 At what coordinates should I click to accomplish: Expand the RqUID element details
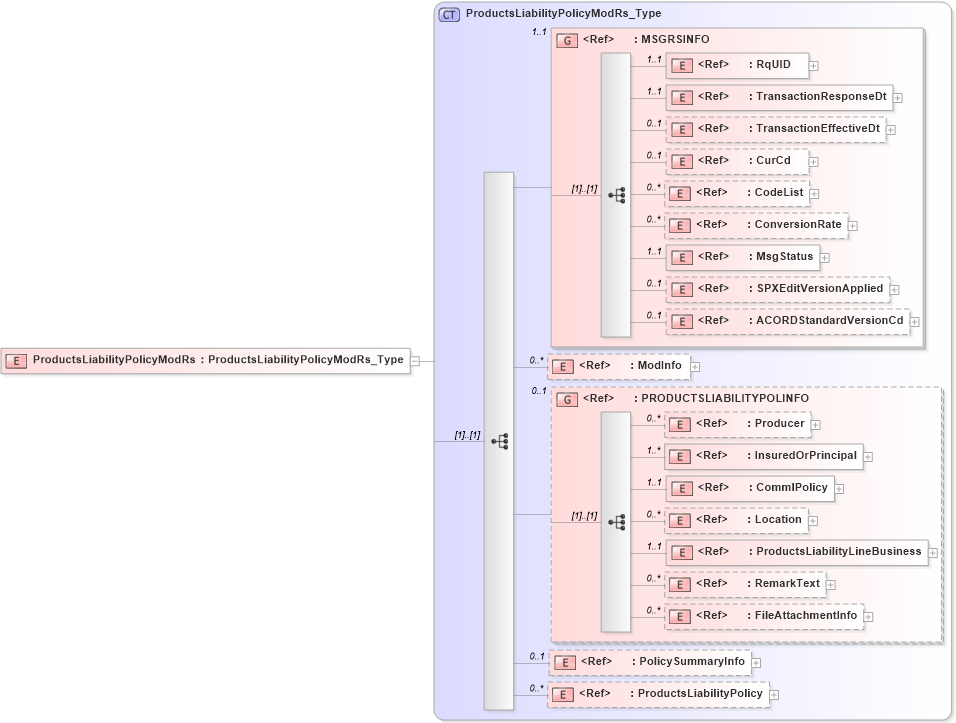click(x=812, y=65)
